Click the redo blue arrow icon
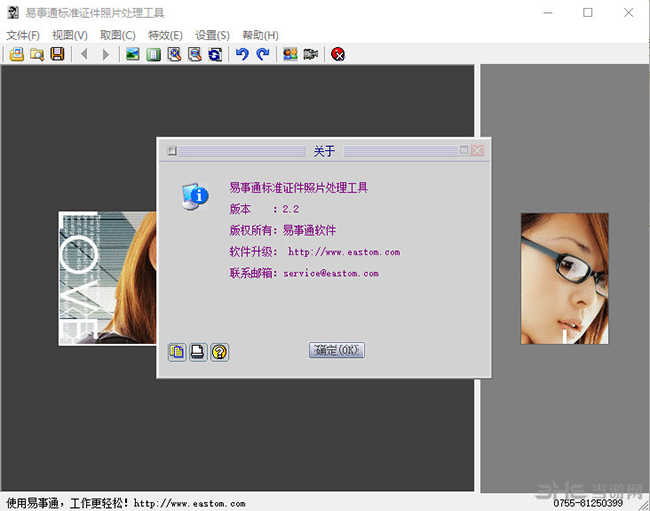The height and width of the screenshot is (511, 650). click(263, 54)
